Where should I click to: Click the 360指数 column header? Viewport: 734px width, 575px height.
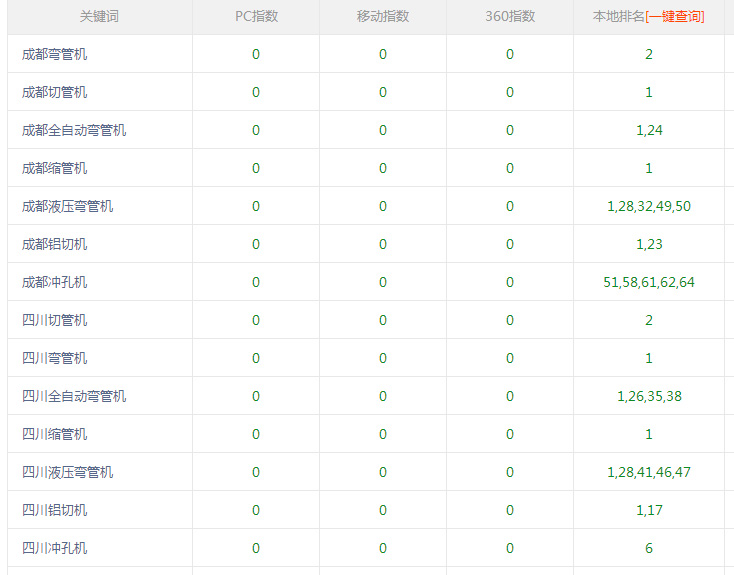point(510,16)
